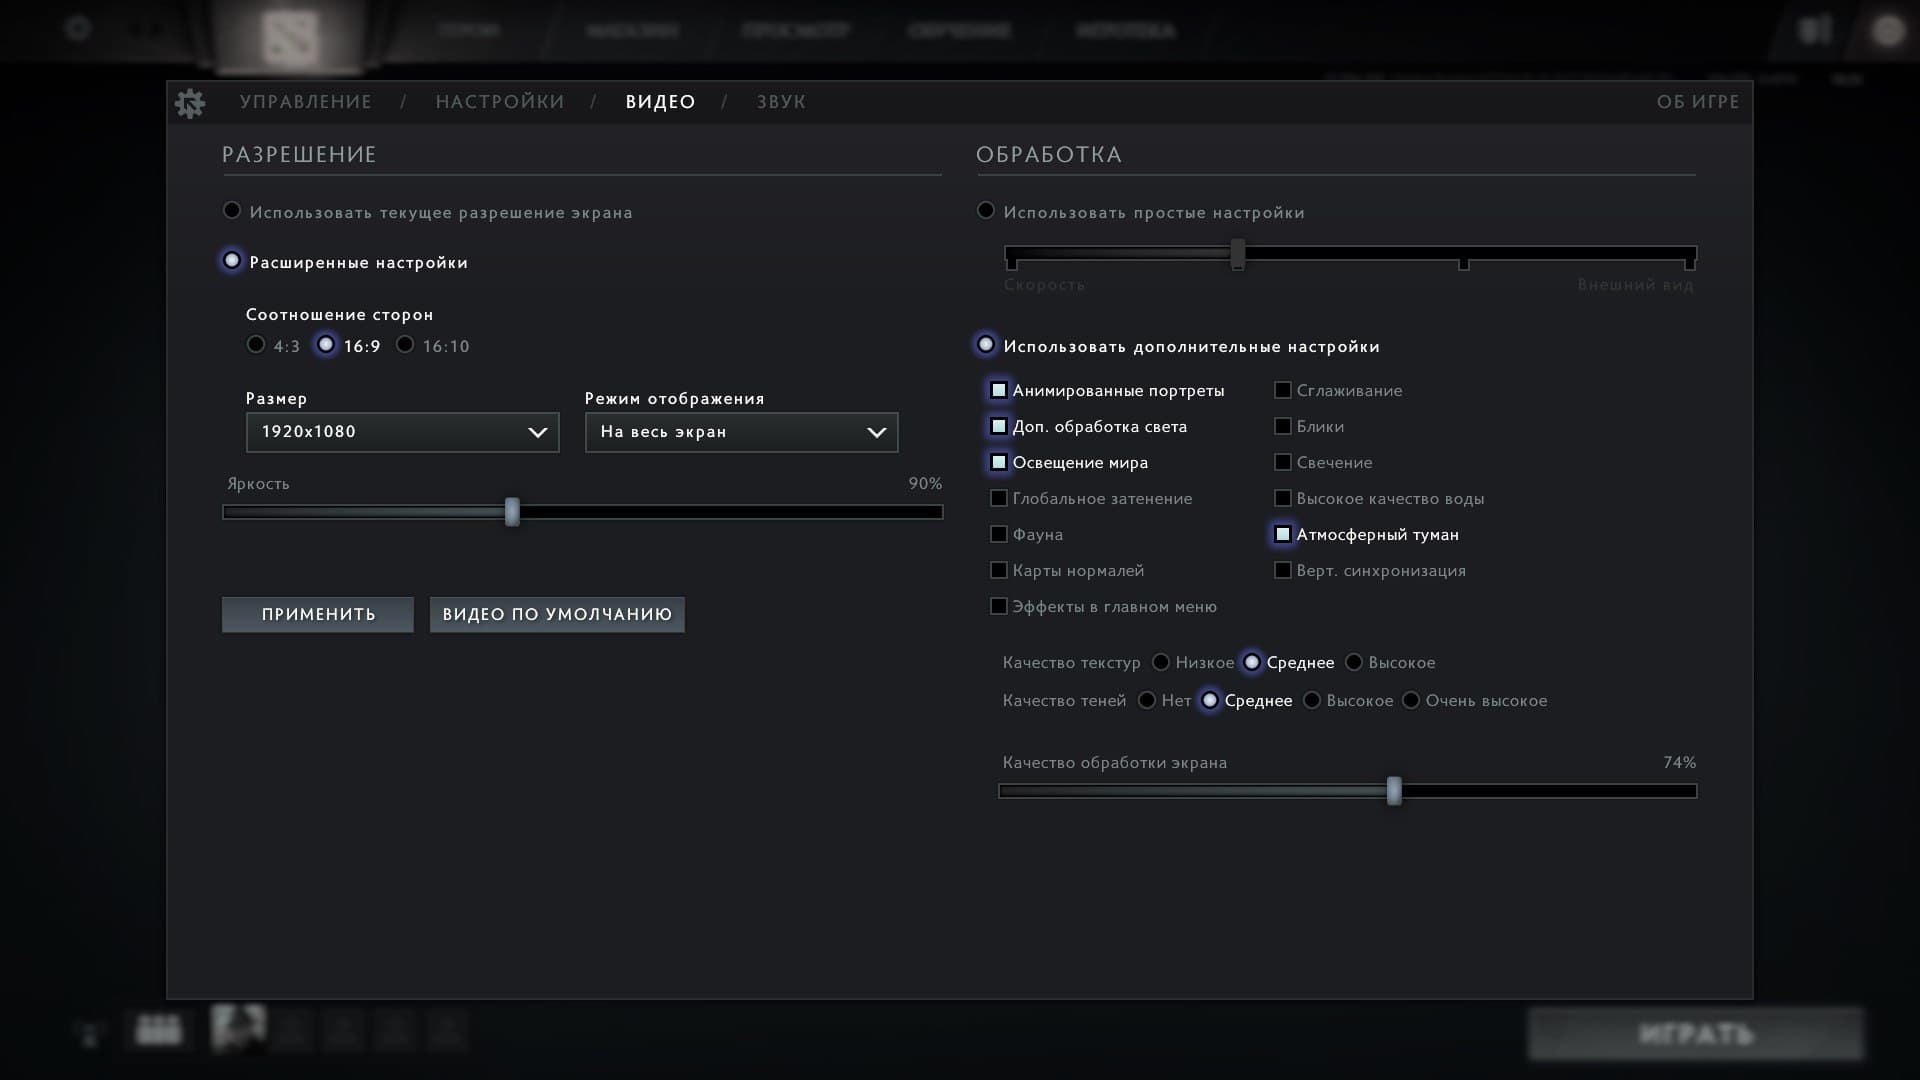Enable the Сглаживание checkbox
This screenshot has height=1080, width=1920.
point(1283,391)
